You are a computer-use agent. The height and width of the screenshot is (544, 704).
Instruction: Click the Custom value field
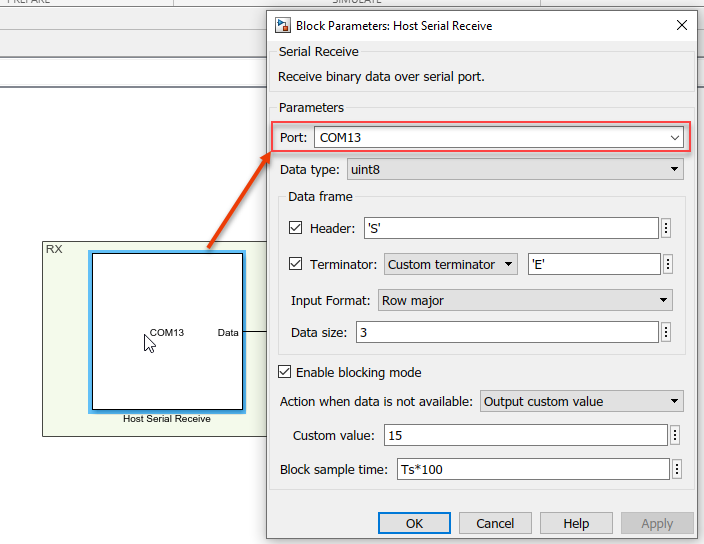click(526, 435)
